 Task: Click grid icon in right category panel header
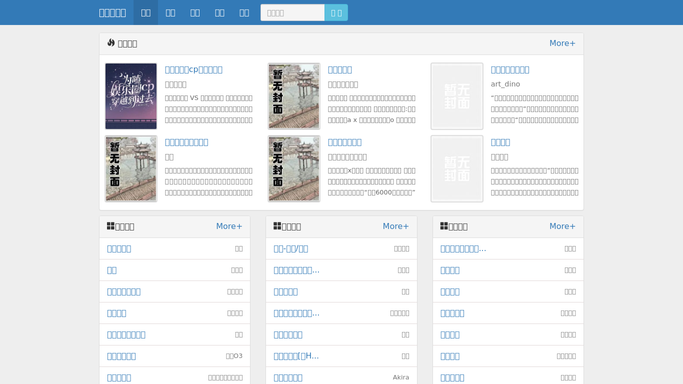[444, 226]
